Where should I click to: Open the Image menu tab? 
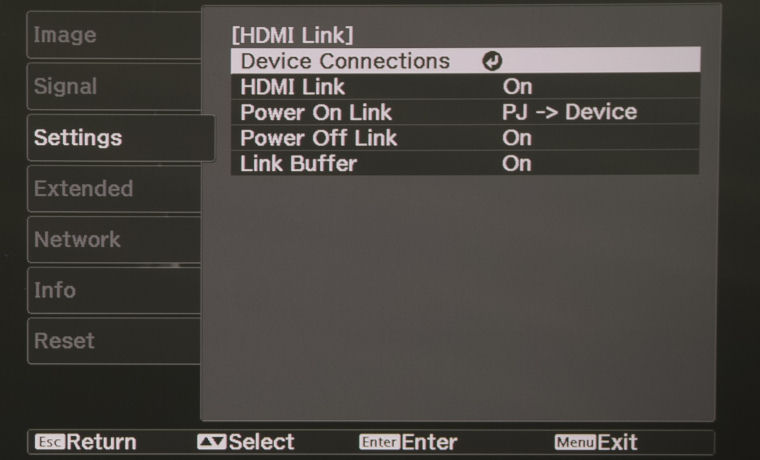[x=114, y=35]
